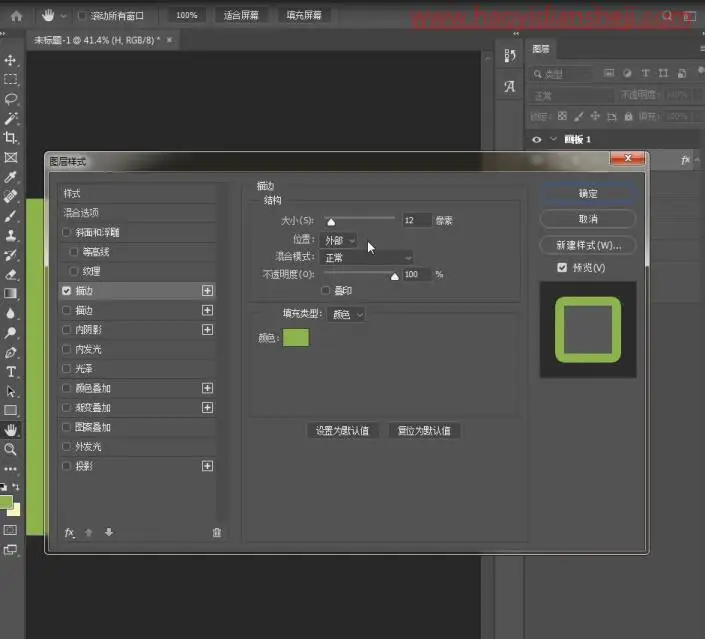The height and width of the screenshot is (639, 705).
Task: Select the Clone Stamp tool
Action: pyautogui.click(x=10, y=235)
